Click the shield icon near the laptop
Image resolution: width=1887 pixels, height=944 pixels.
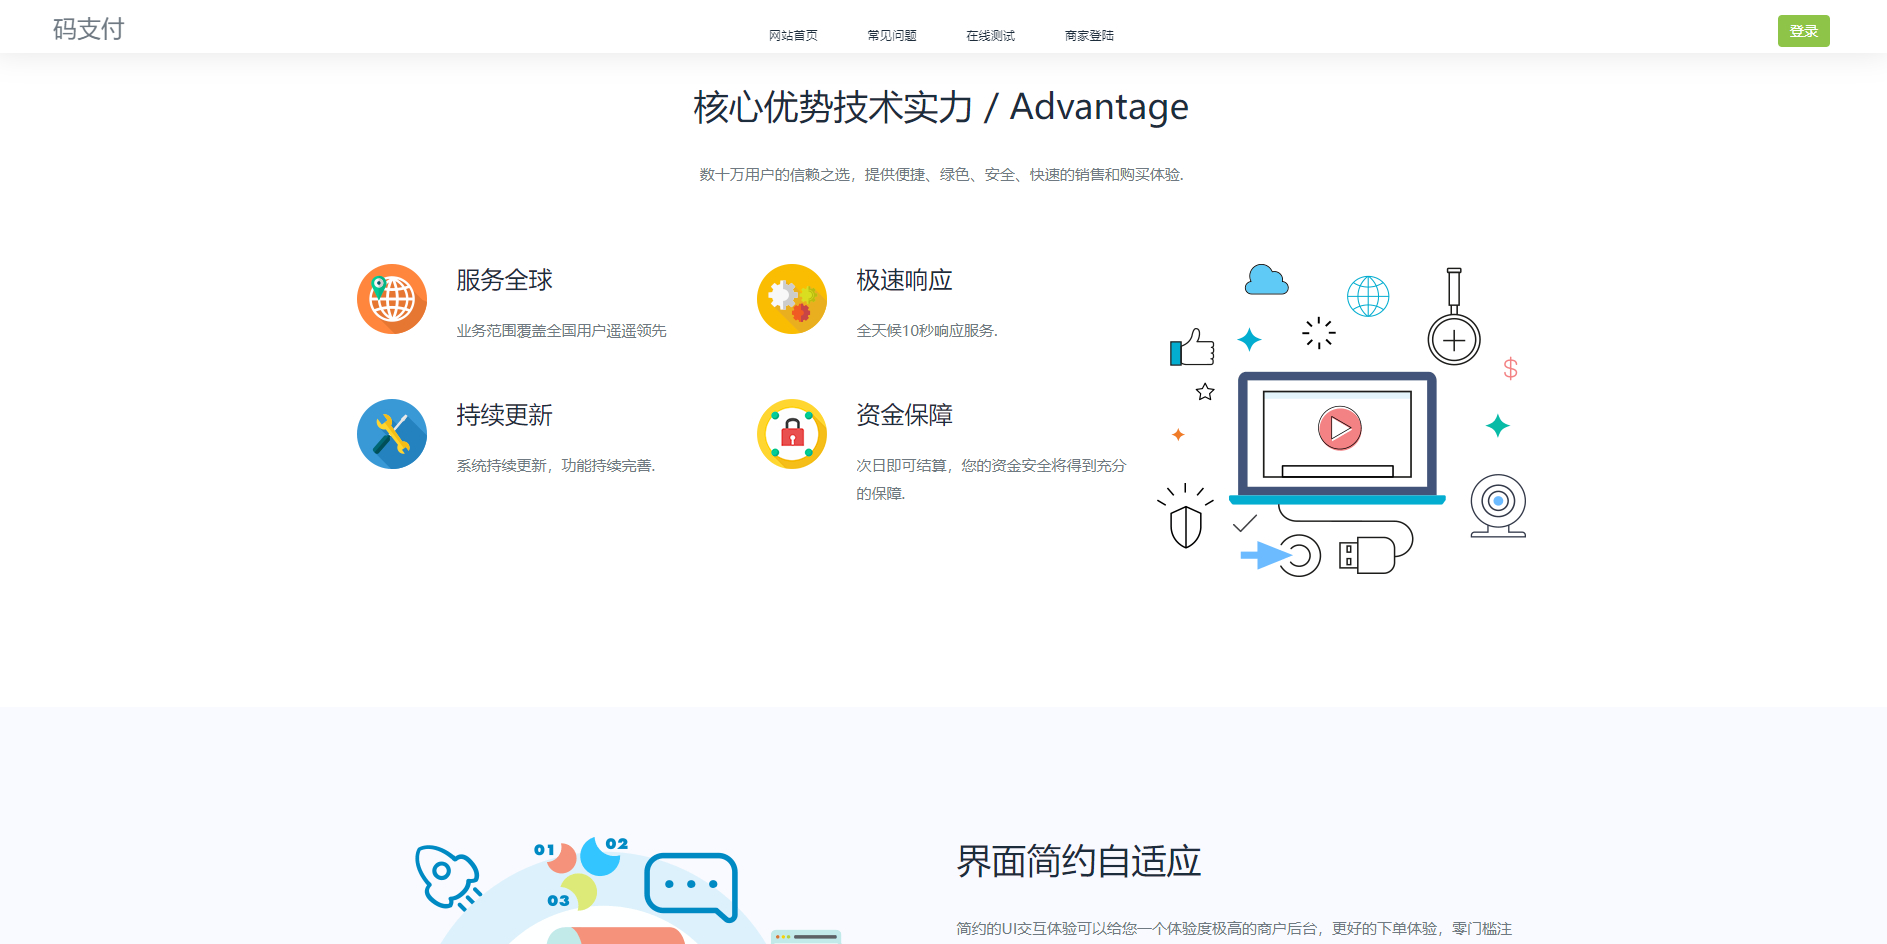(1185, 525)
